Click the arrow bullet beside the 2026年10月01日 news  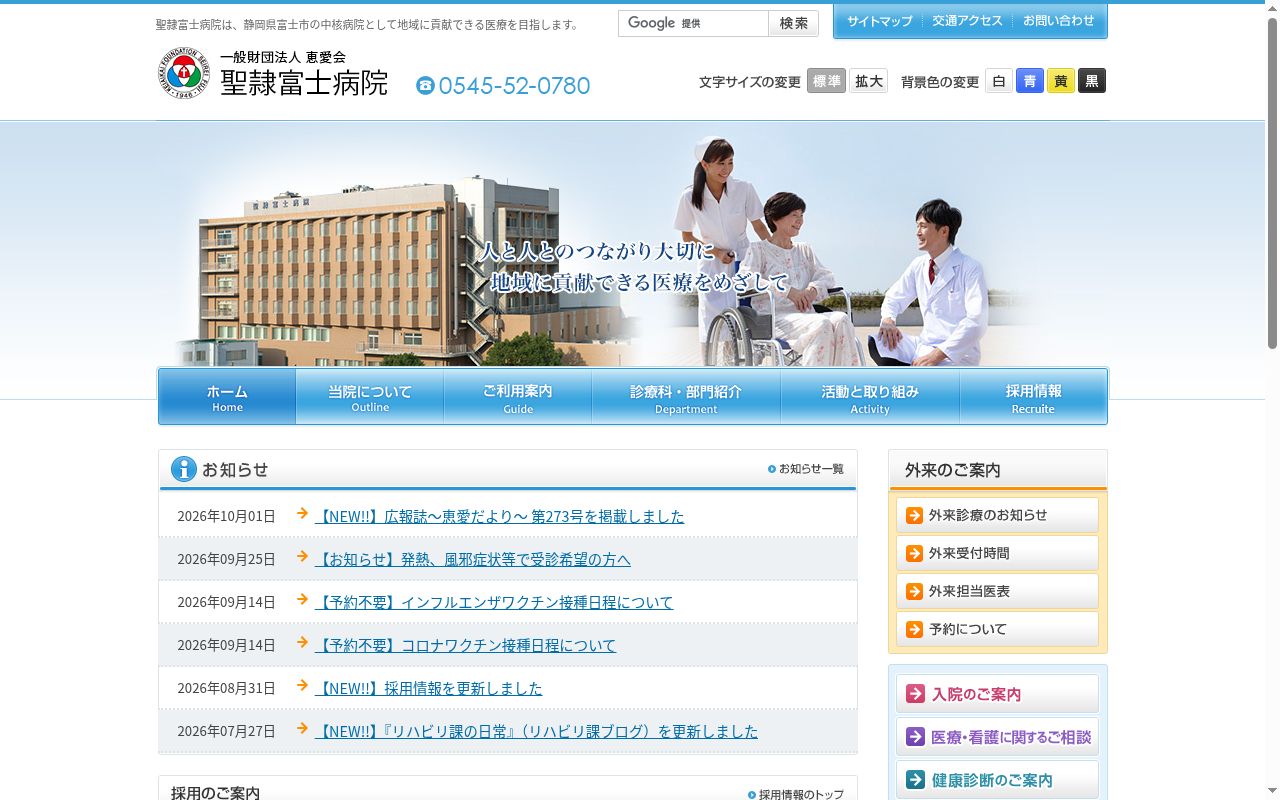pyautogui.click(x=302, y=513)
